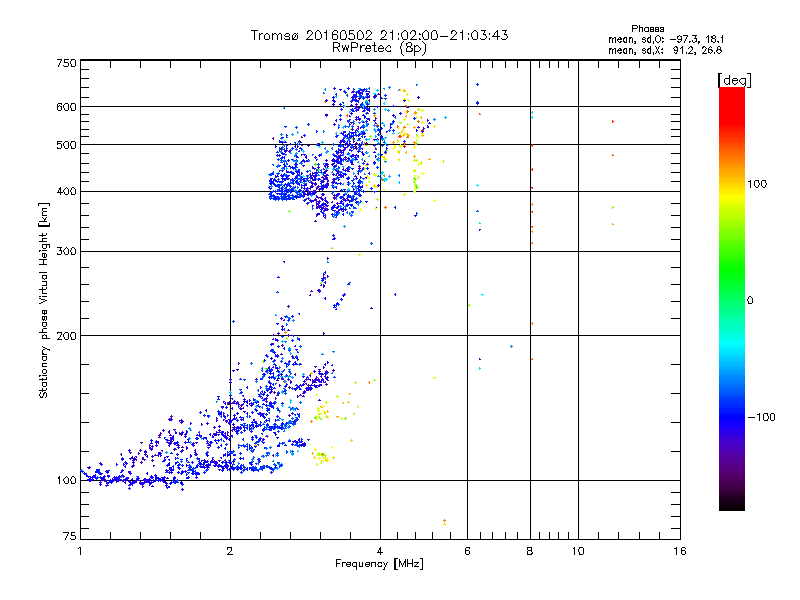Image resolution: width=800 pixels, height=600 pixels.
Task: Click the 'Frequency [MHz]' axis title
Action: pyautogui.click(x=379, y=564)
